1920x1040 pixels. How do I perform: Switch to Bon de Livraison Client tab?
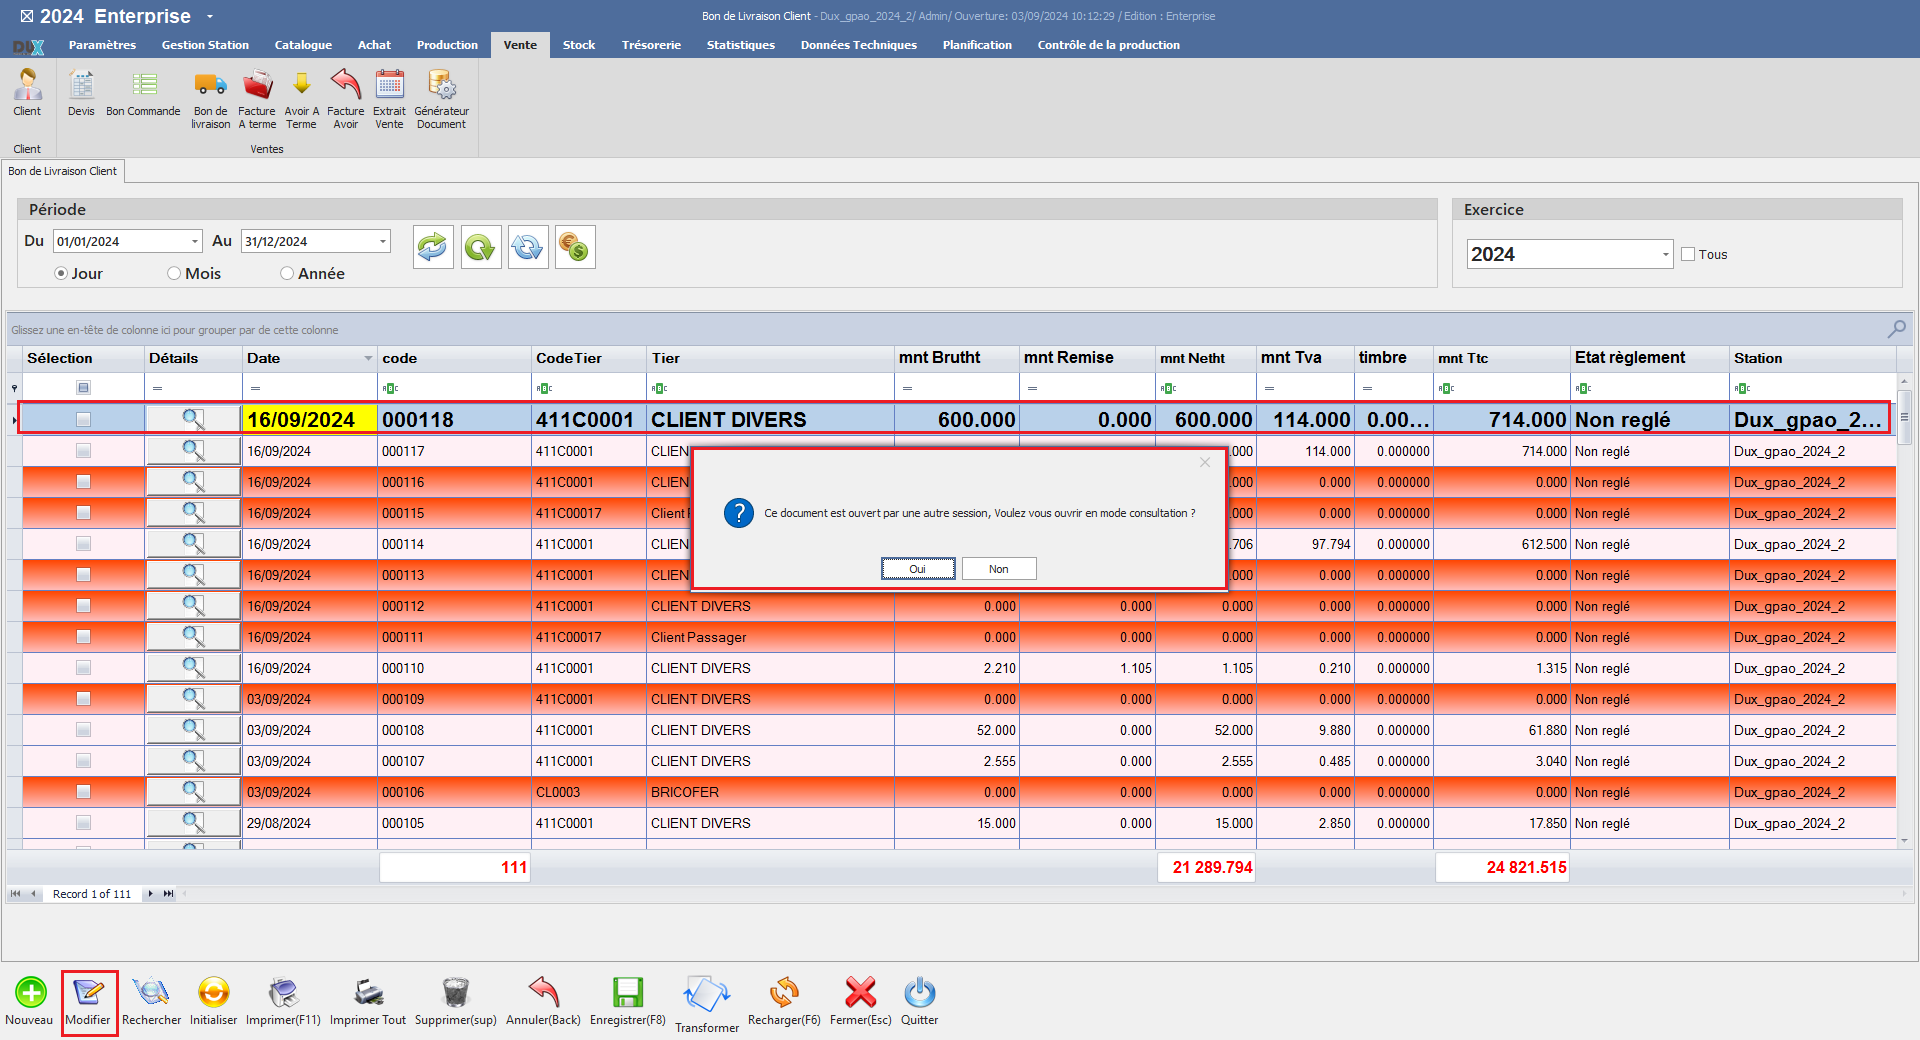(62, 171)
